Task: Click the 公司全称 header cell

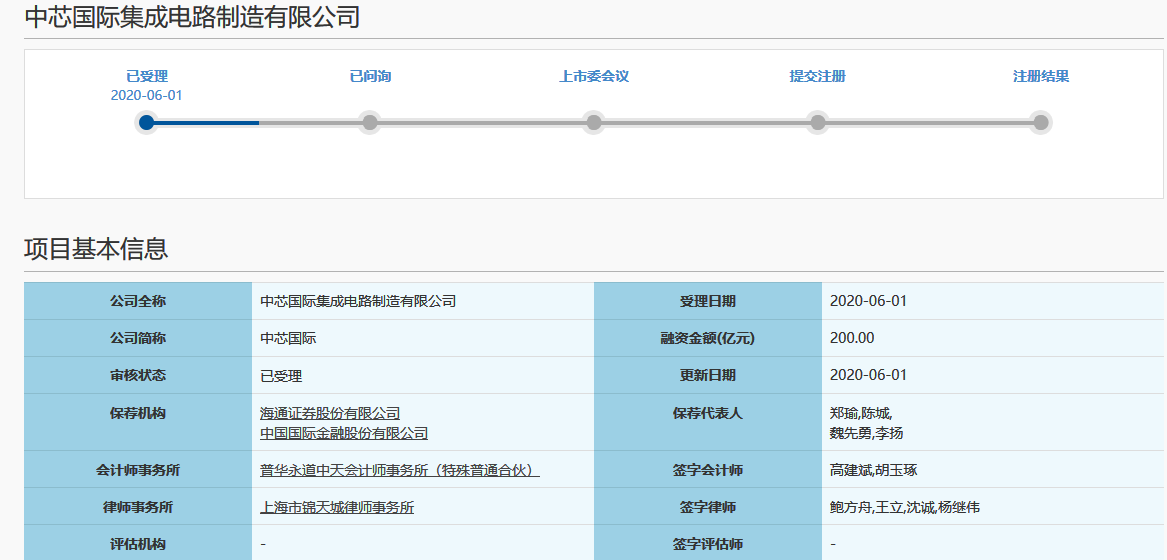Action: click(138, 301)
